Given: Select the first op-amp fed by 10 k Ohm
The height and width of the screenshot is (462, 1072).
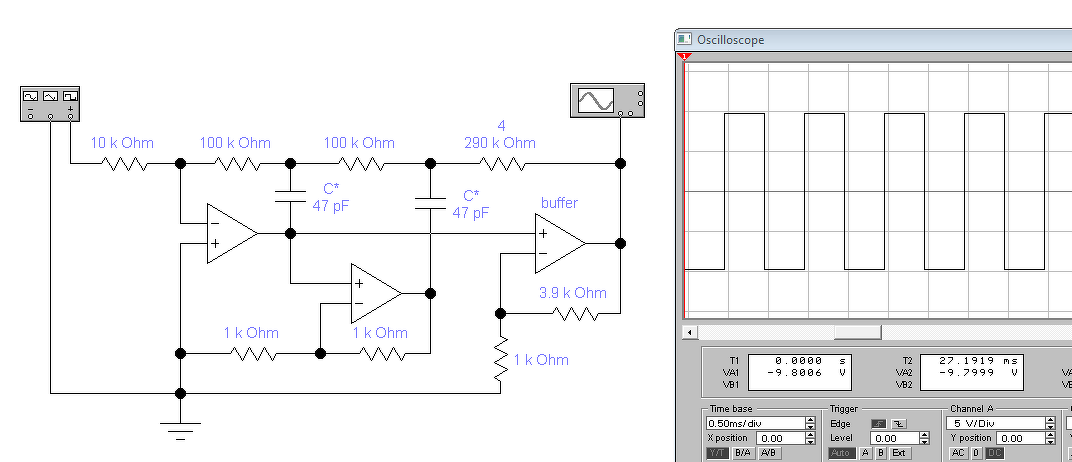Looking at the screenshot, I should click(x=232, y=233).
